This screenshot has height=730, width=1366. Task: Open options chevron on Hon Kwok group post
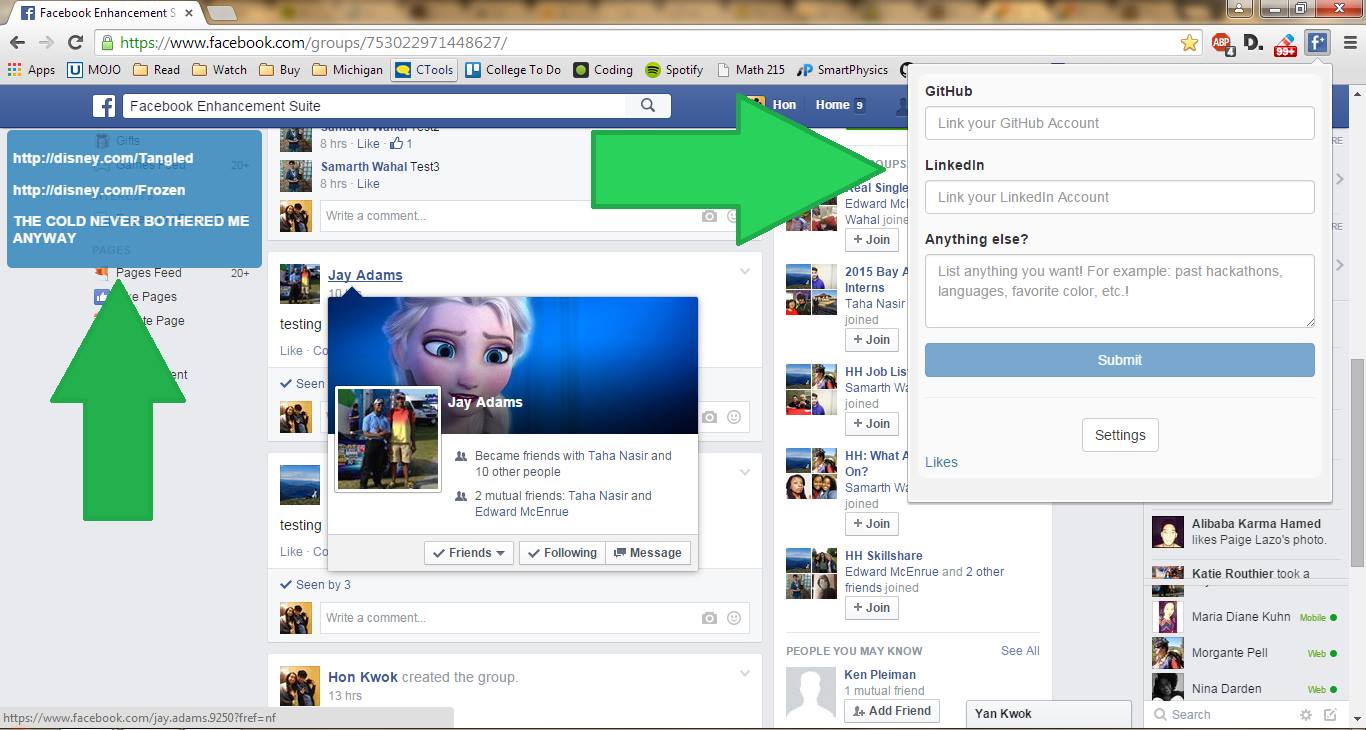click(745, 674)
